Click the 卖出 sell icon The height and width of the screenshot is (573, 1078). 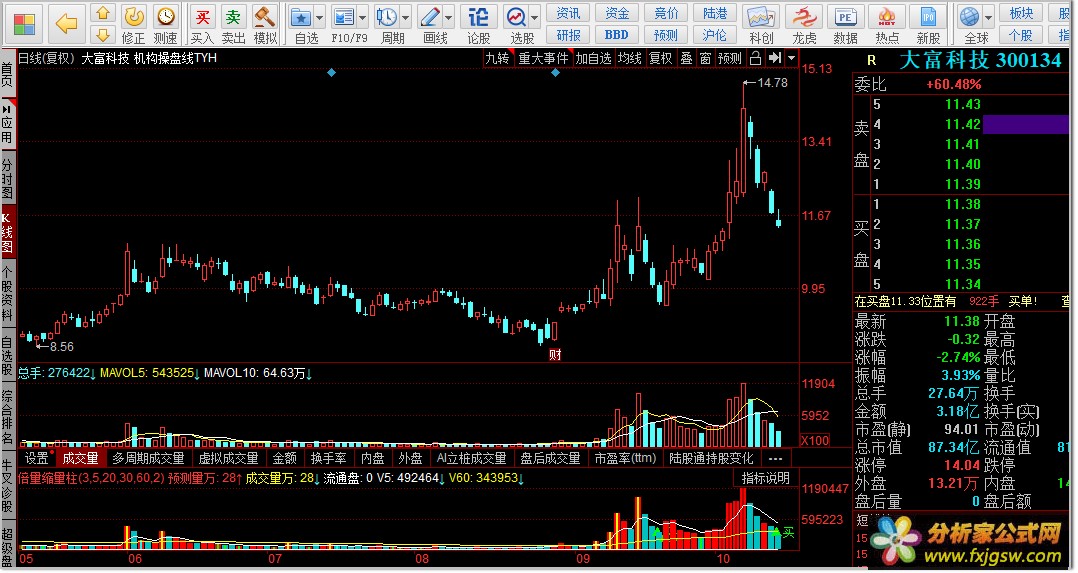pyautogui.click(x=234, y=17)
